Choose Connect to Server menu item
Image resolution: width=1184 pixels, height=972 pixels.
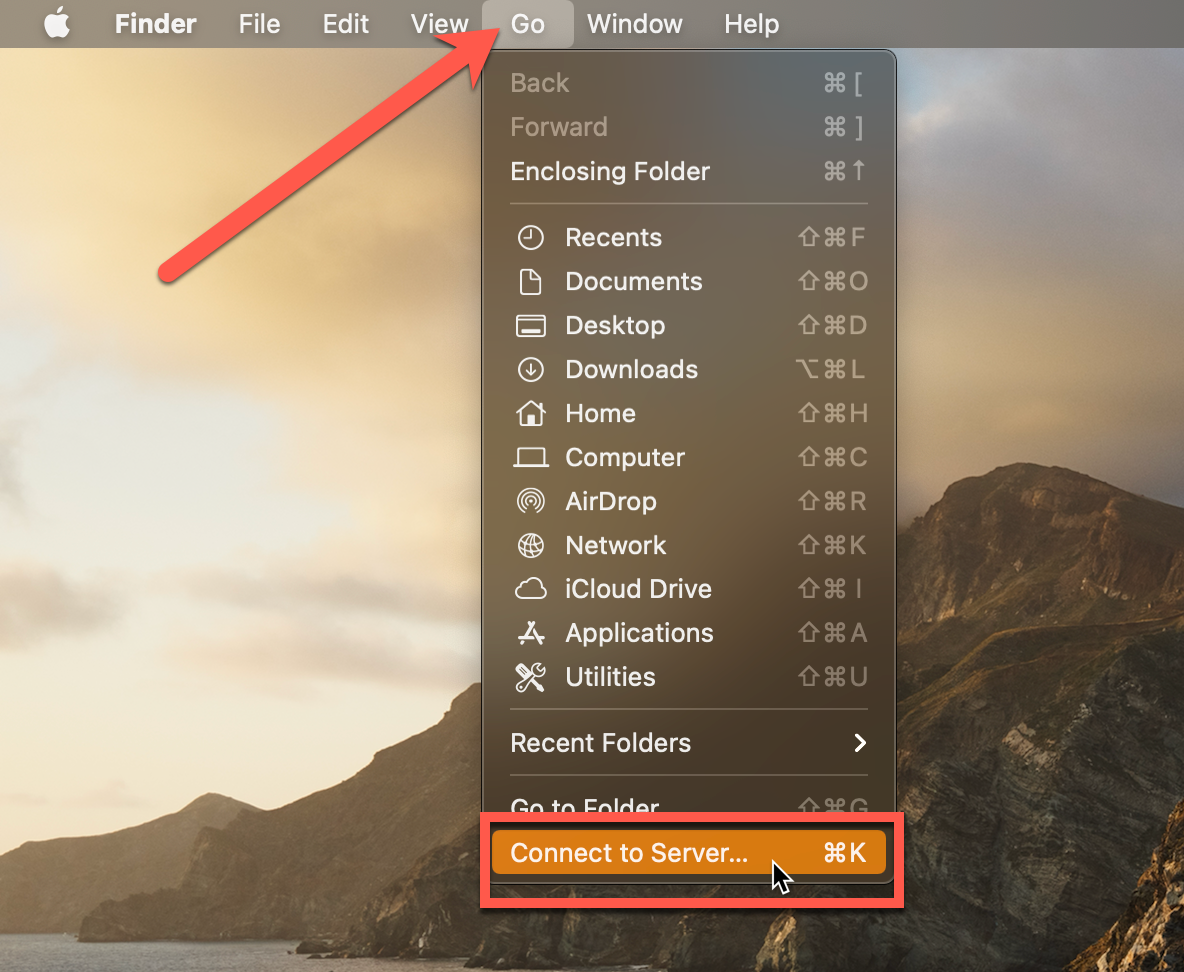[x=689, y=853]
